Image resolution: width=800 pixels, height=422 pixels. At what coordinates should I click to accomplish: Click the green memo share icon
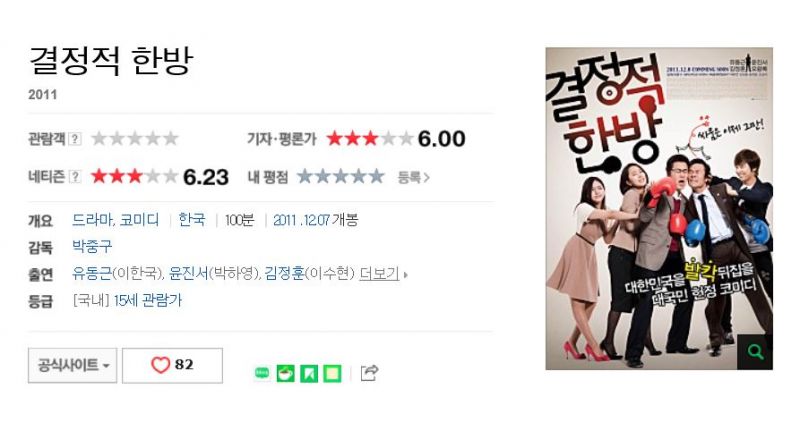(x=332, y=374)
